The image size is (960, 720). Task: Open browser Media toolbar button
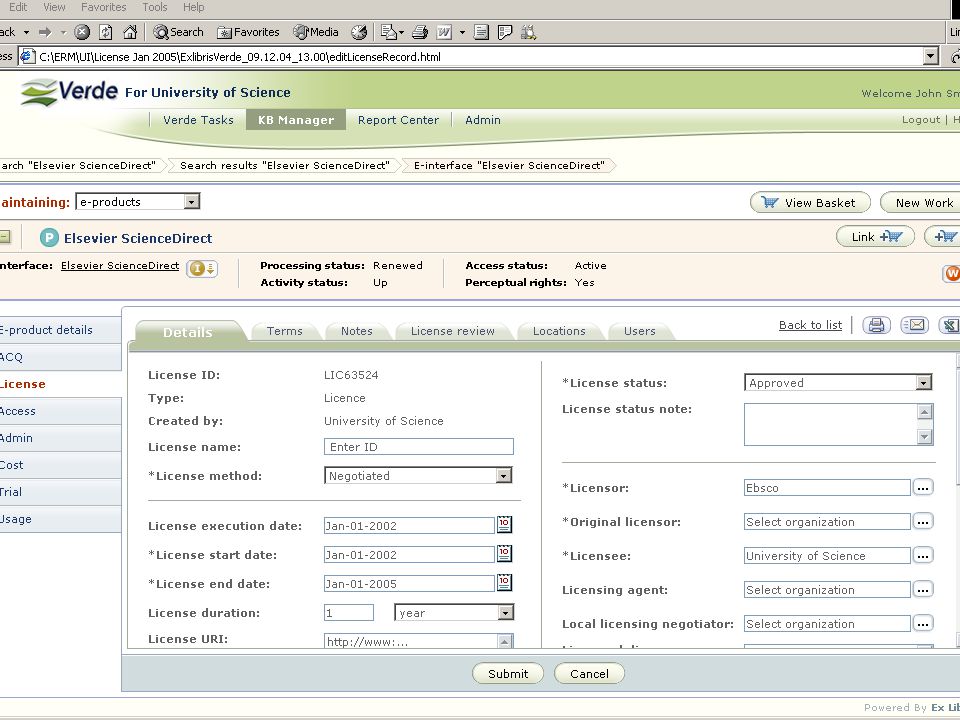(x=316, y=32)
